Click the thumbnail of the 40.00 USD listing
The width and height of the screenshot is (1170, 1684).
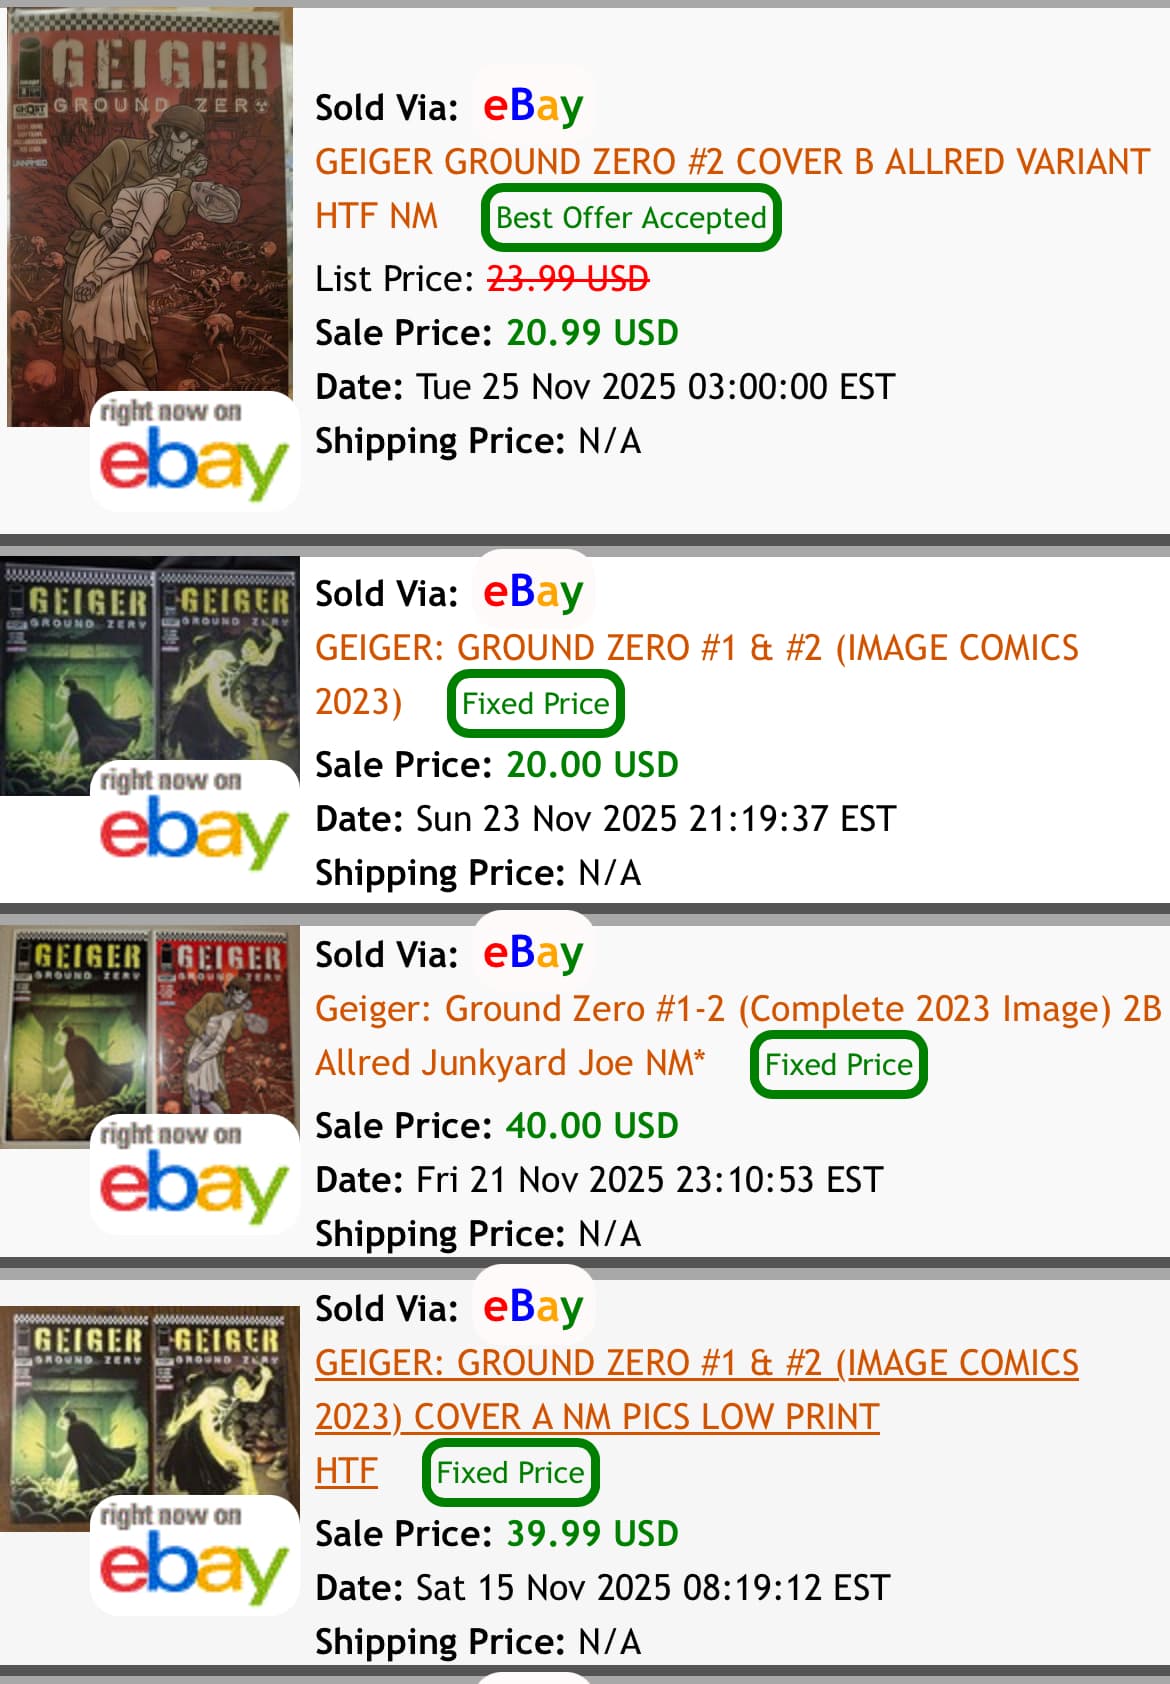click(150, 1035)
